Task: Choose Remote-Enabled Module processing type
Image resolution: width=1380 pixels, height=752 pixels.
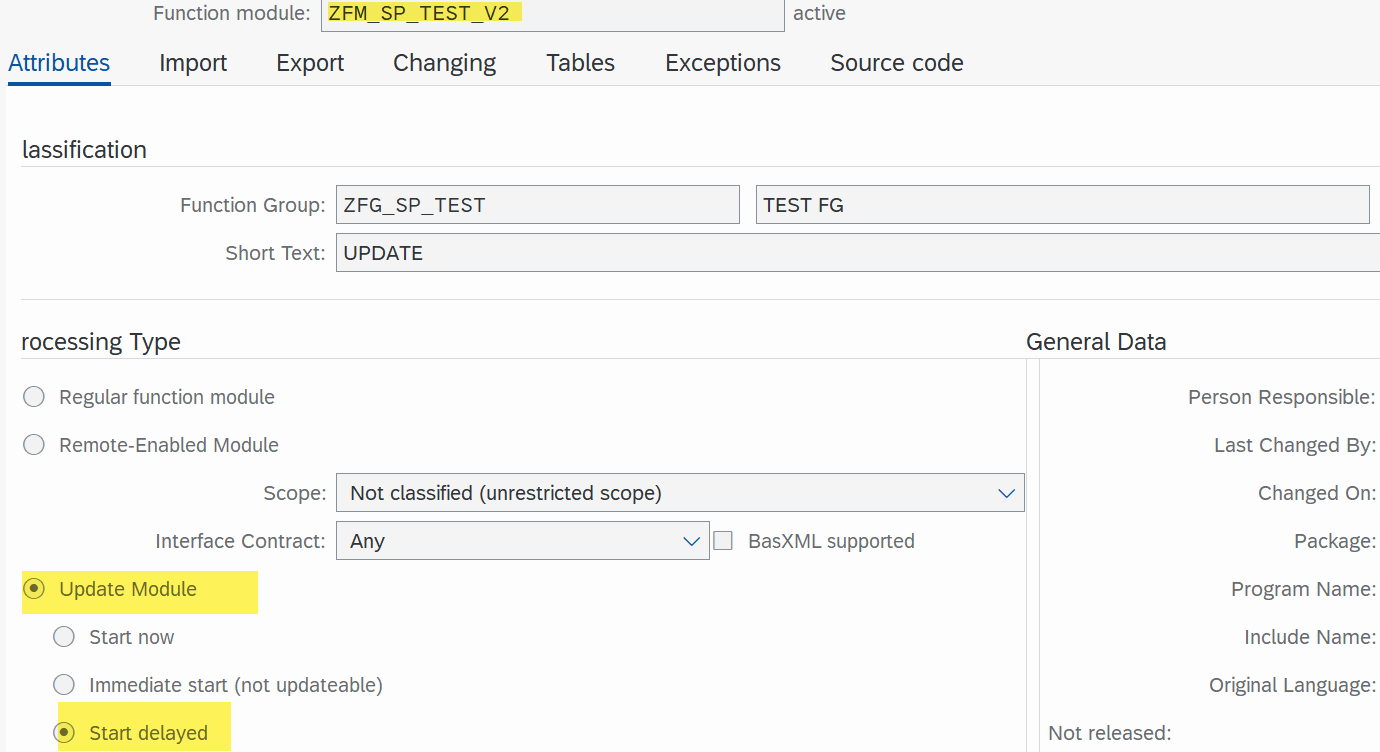Action: click(33, 444)
